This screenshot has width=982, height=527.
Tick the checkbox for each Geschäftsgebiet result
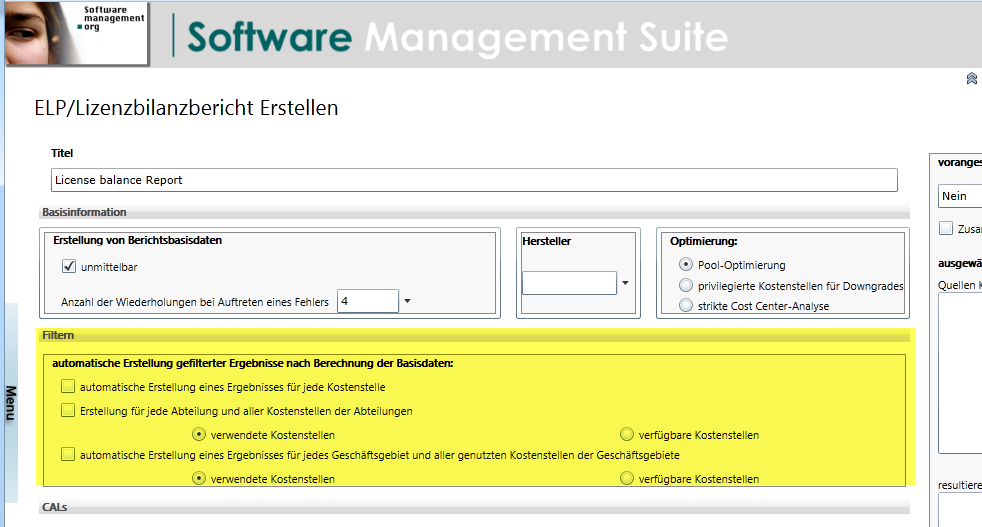click(68, 455)
